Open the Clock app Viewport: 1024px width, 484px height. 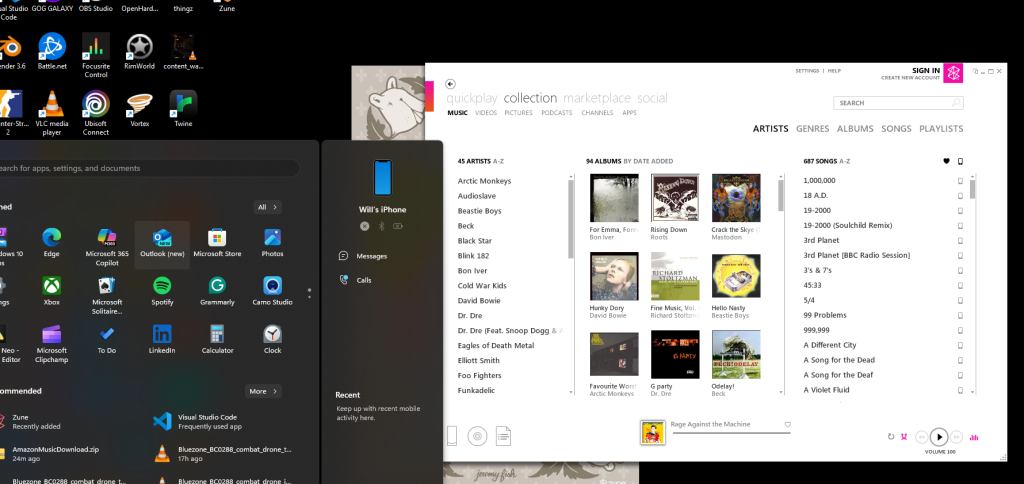272,340
